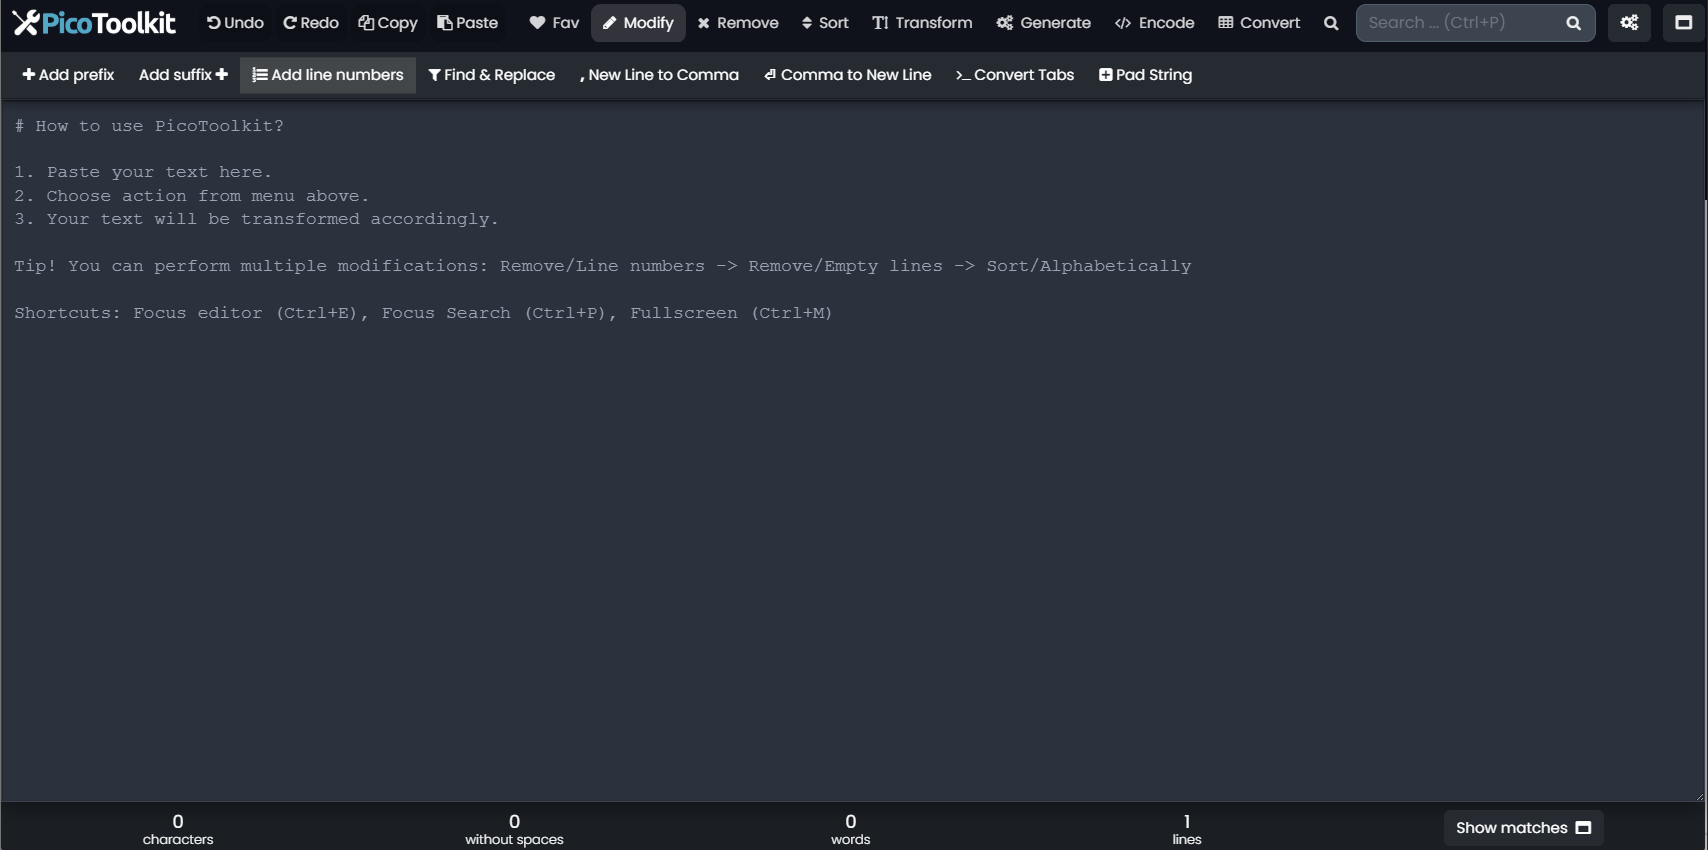Image resolution: width=1708 pixels, height=850 pixels.
Task: Toggle Show matches button
Action: 1523,828
